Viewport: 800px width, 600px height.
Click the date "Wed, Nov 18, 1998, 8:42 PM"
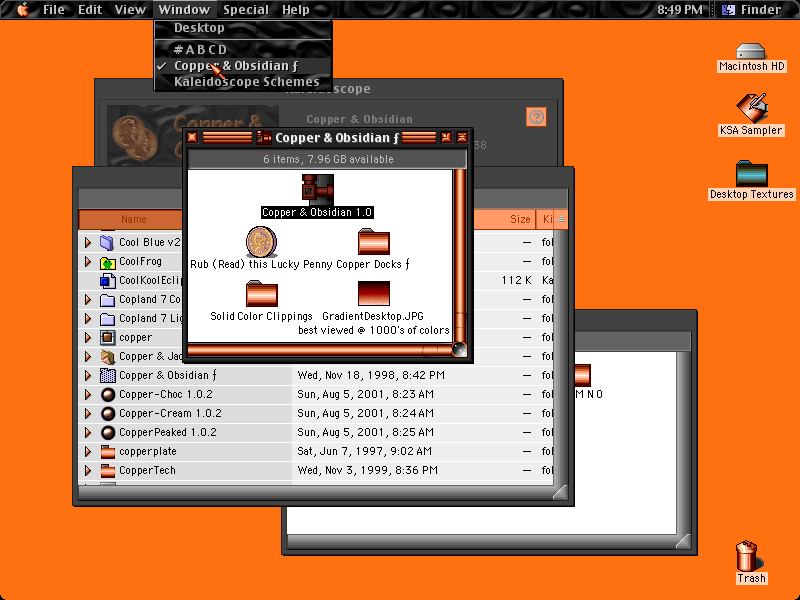tap(371, 376)
